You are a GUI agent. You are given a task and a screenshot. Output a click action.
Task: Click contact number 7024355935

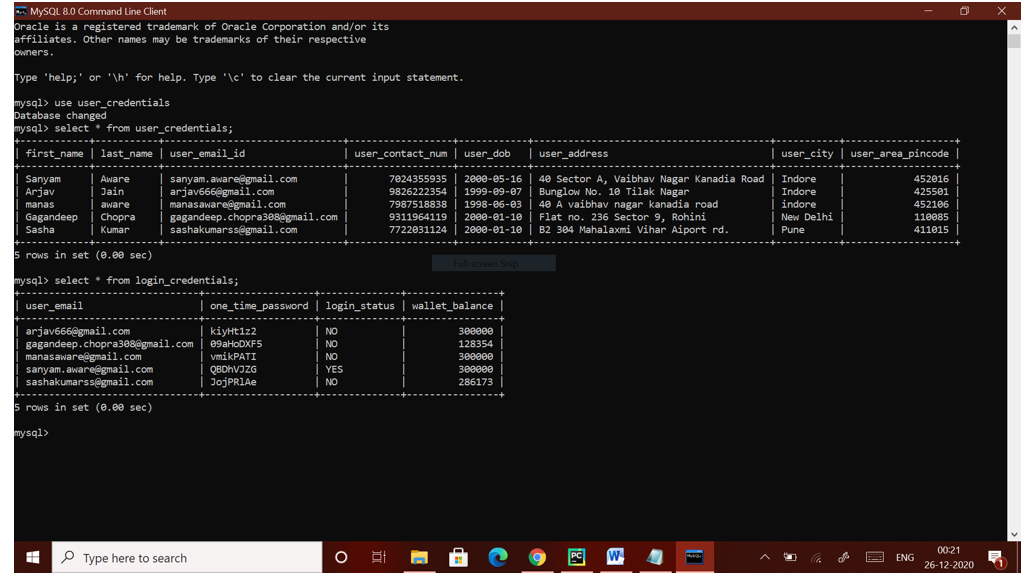(x=418, y=179)
